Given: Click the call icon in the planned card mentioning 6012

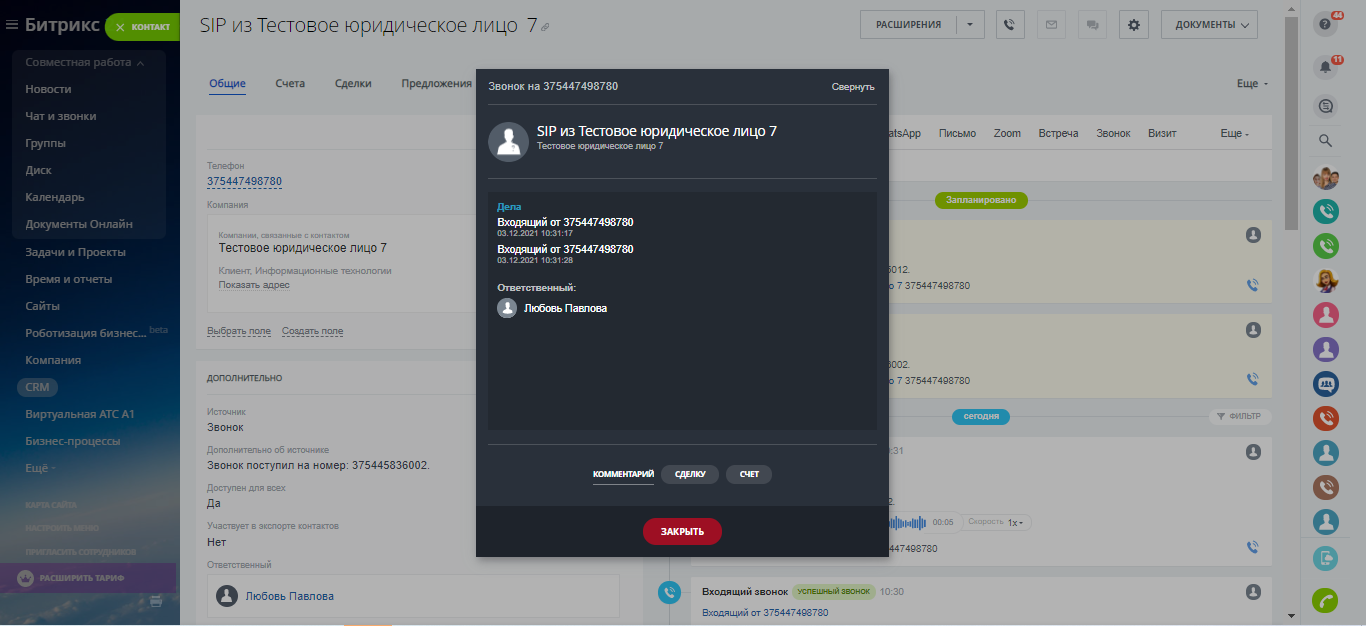Looking at the screenshot, I should click(1252, 285).
